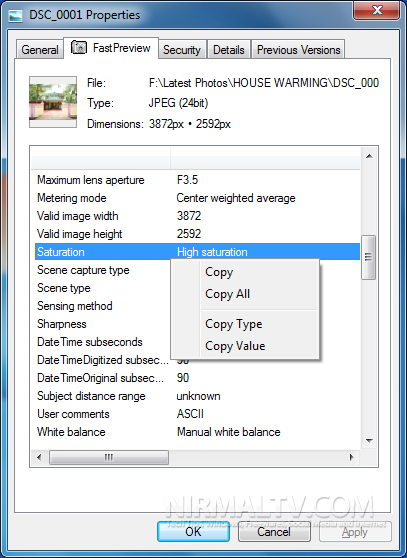Viewport: 407px width, 558px height.
Task: Click the down arrow on the vertical scrollbar
Action: [369, 441]
